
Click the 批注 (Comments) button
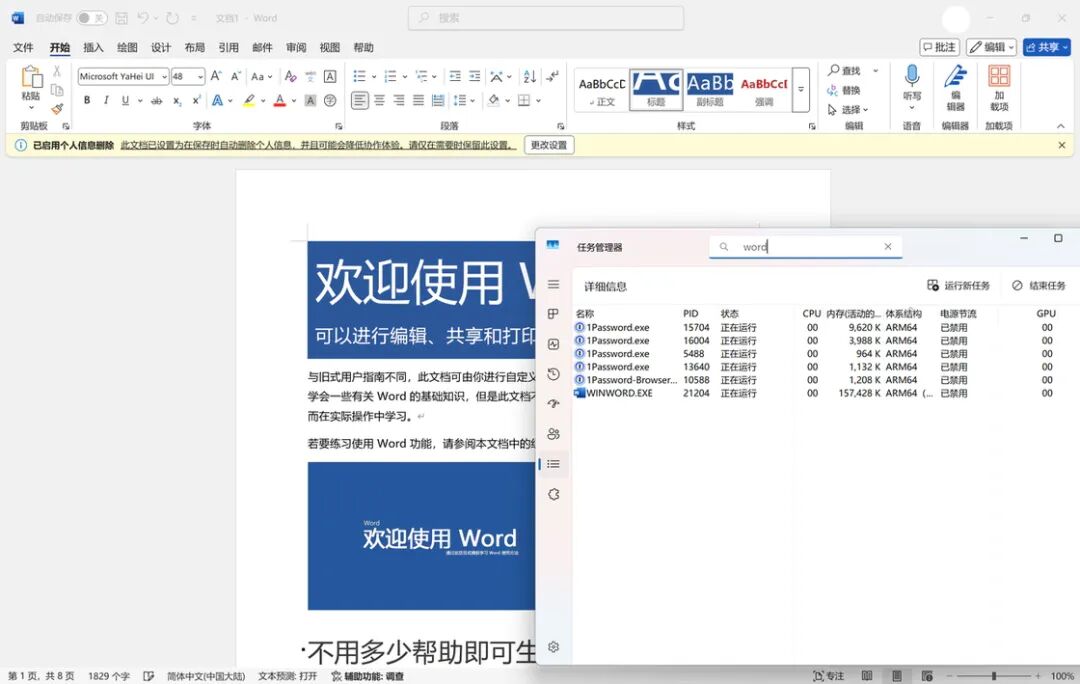pos(939,47)
